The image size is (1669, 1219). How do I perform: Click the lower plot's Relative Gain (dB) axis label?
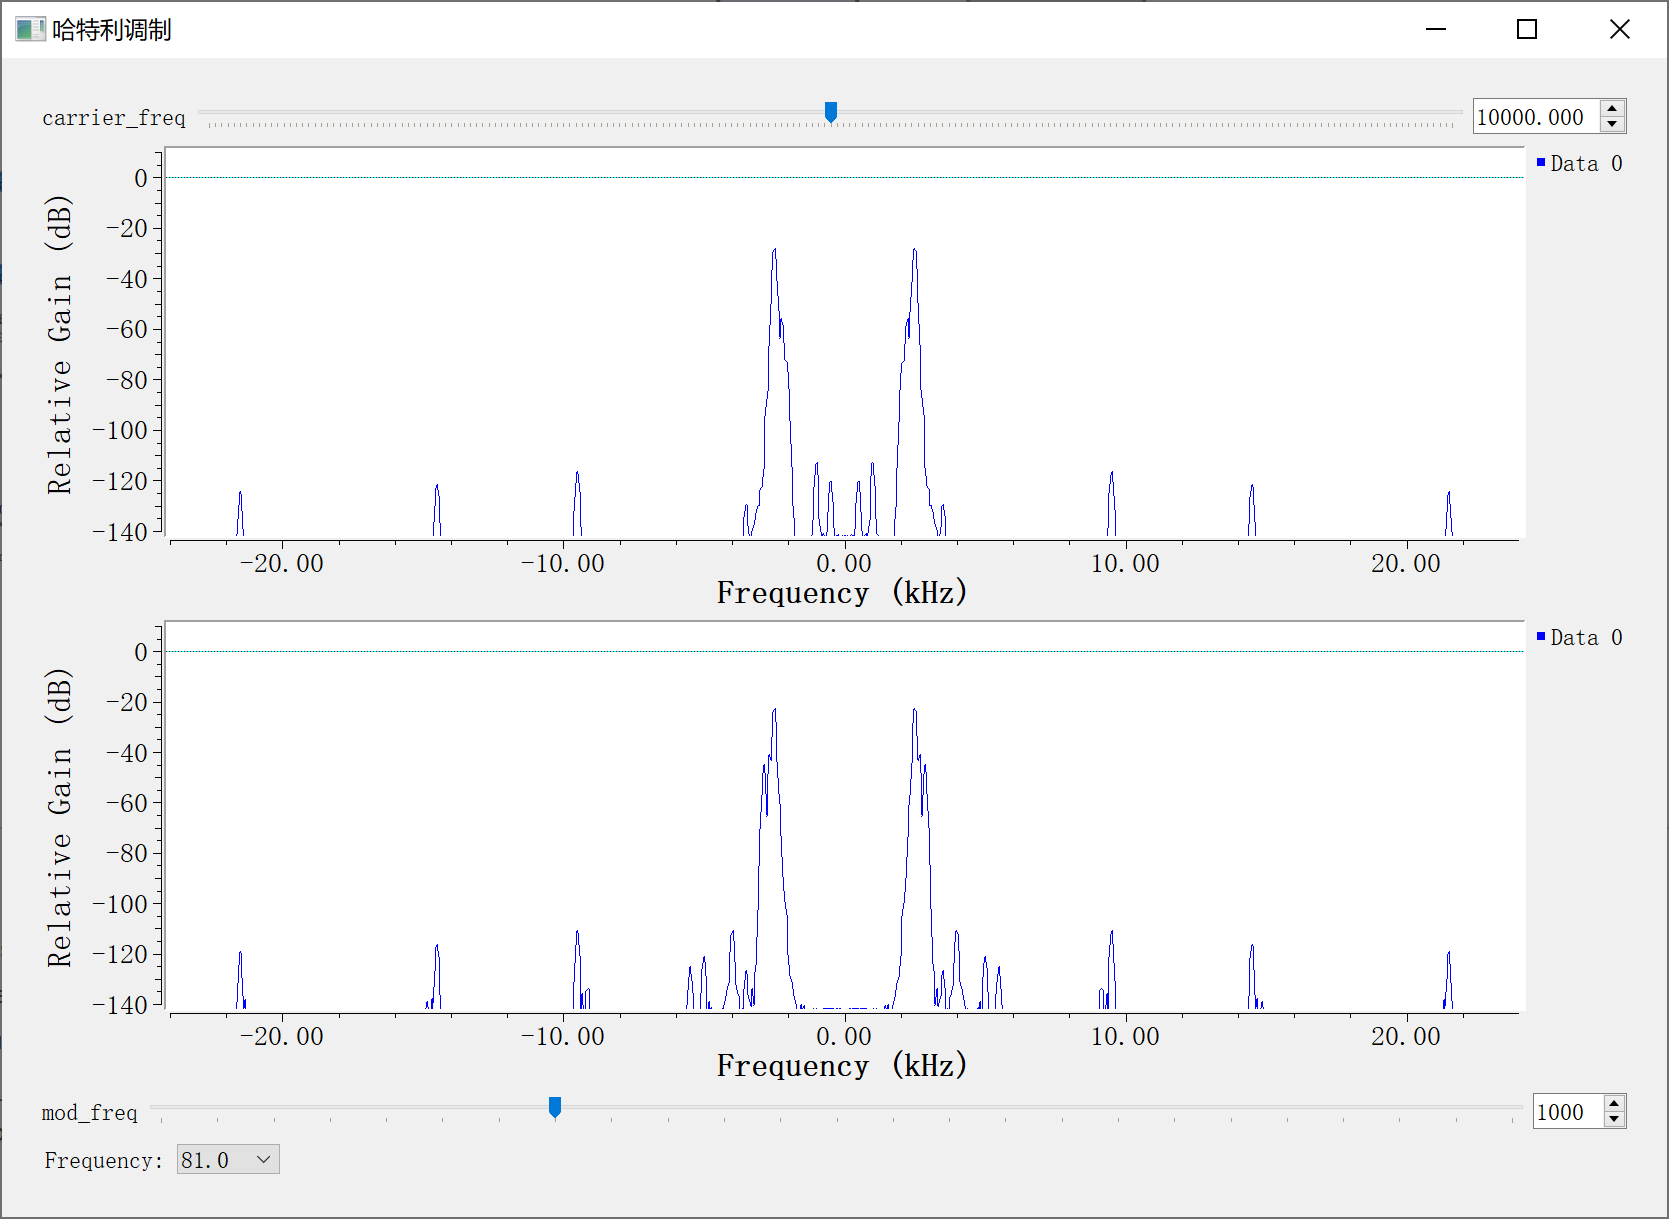click(x=59, y=818)
